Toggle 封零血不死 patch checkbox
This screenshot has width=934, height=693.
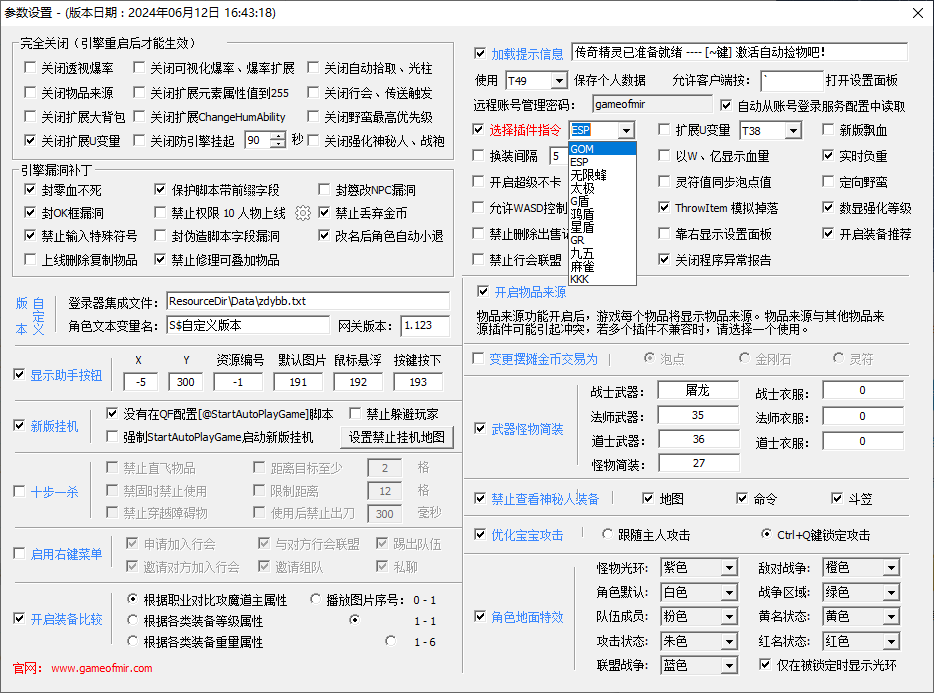[30, 189]
